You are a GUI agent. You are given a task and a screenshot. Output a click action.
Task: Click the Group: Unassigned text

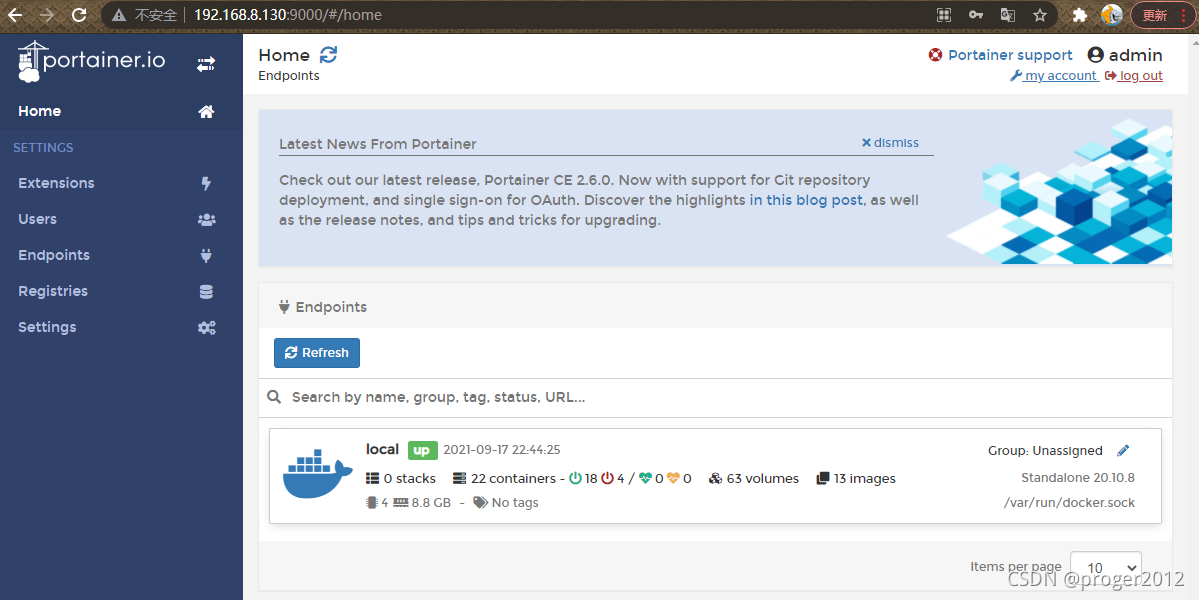[1045, 451]
